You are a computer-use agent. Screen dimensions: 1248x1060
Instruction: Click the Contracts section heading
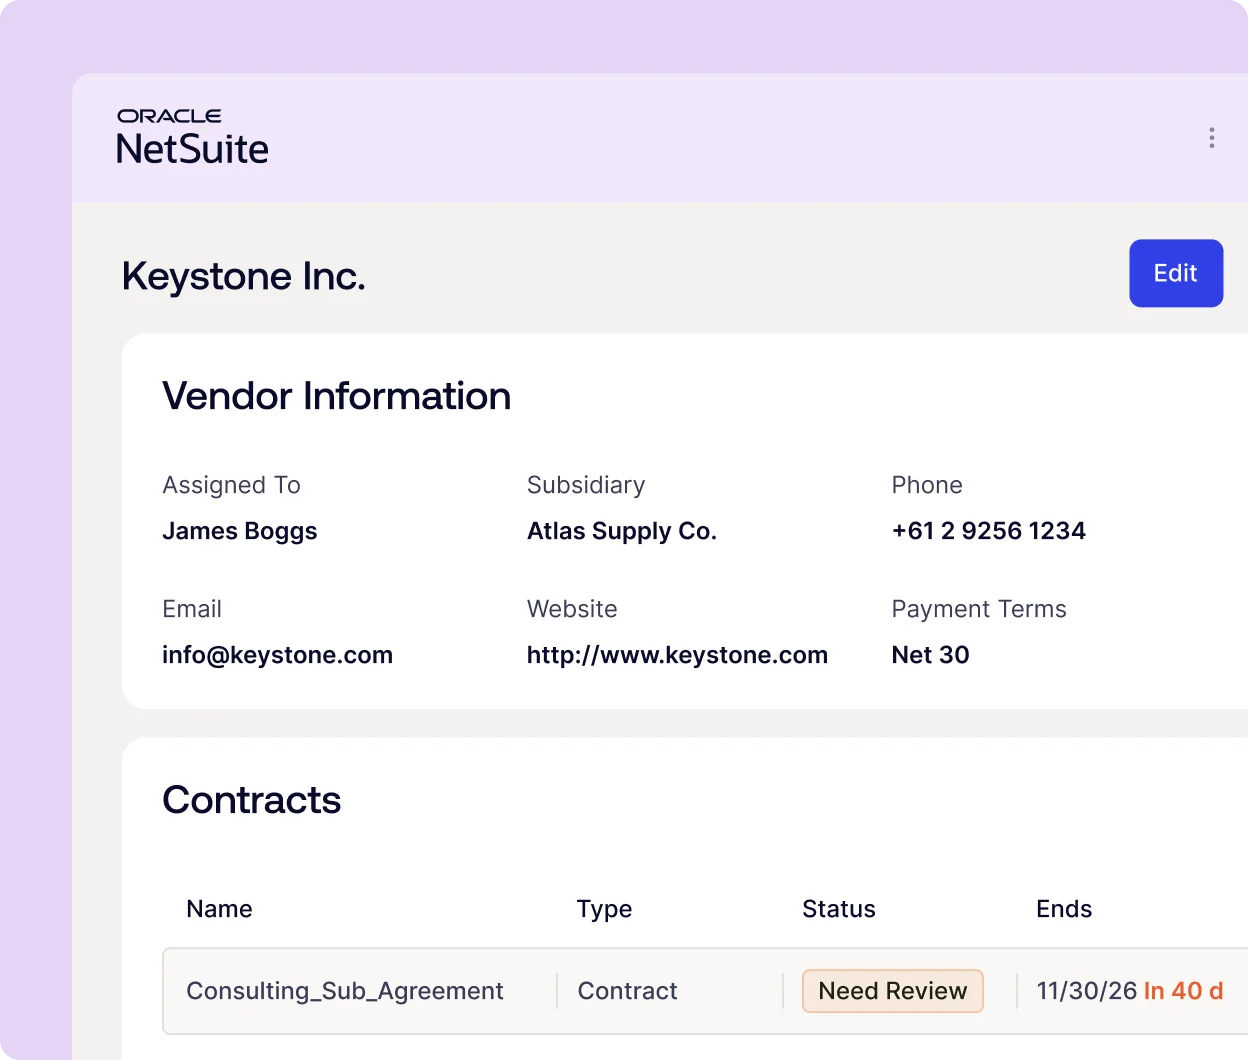click(251, 800)
